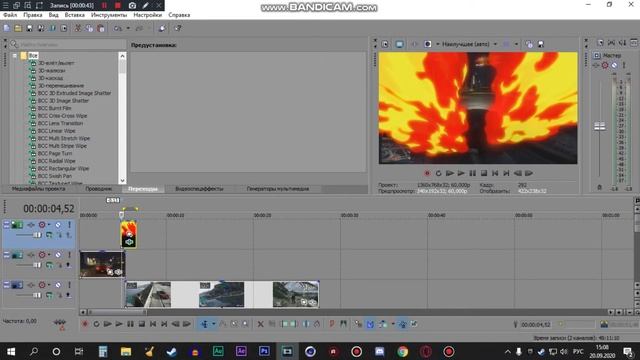Open the dropdown arrow next to Undo
This screenshot has height=360, width=640.
[x=128, y=28]
